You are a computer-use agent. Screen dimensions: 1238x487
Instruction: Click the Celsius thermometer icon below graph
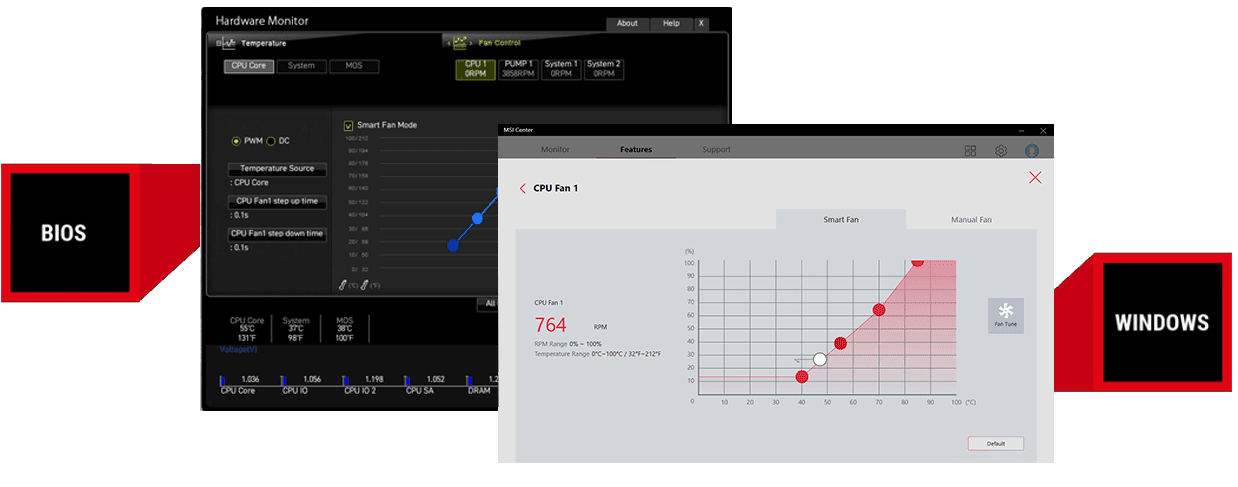tap(342, 285)
